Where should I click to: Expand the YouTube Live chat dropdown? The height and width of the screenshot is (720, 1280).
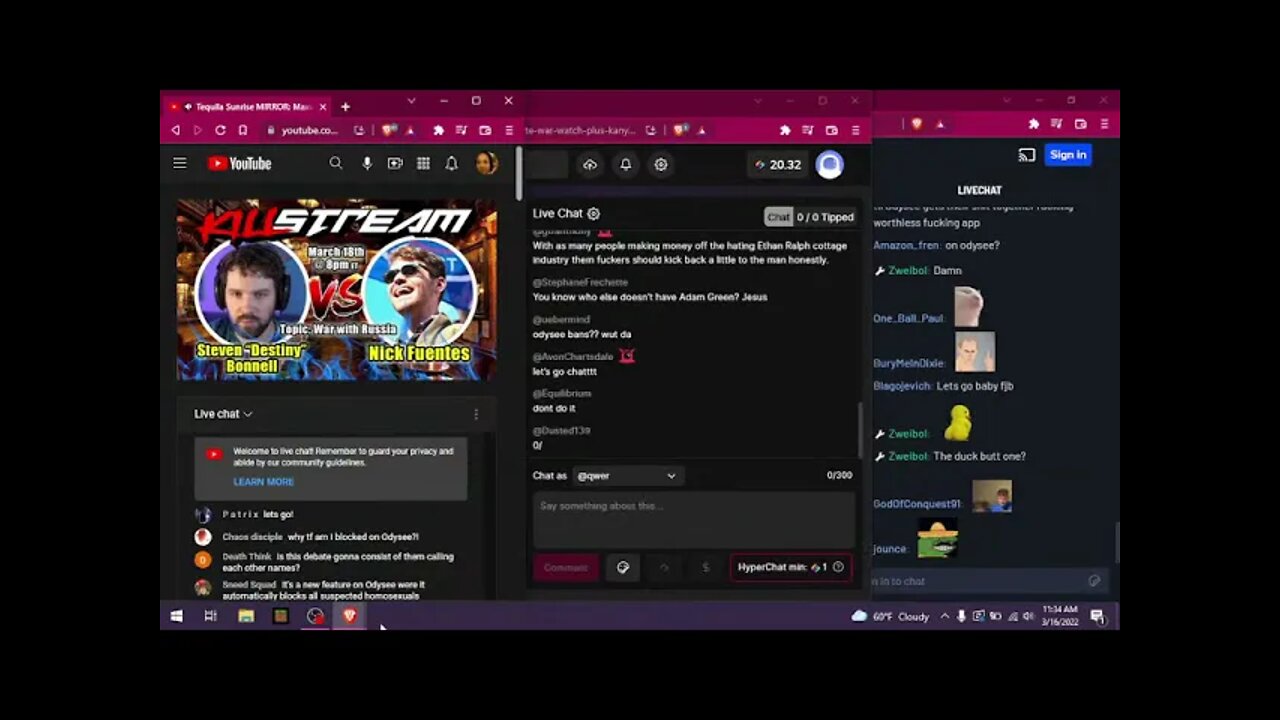[x=223, y=414]
